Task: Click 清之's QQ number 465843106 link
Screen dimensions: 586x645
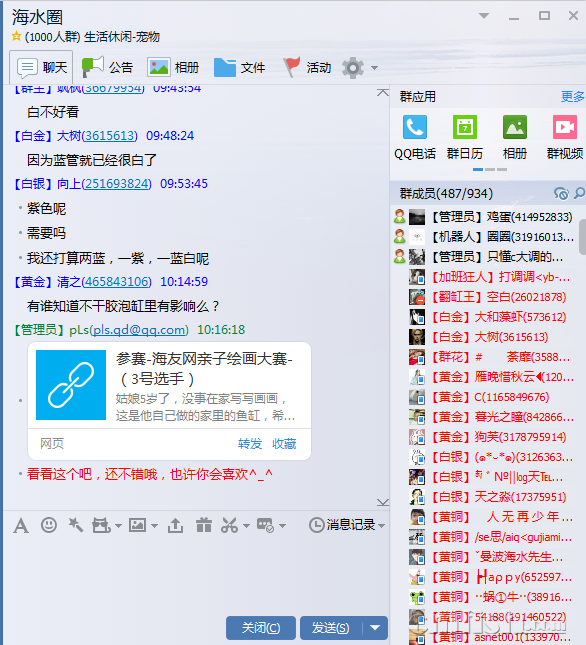Action: tap(116, 282)
